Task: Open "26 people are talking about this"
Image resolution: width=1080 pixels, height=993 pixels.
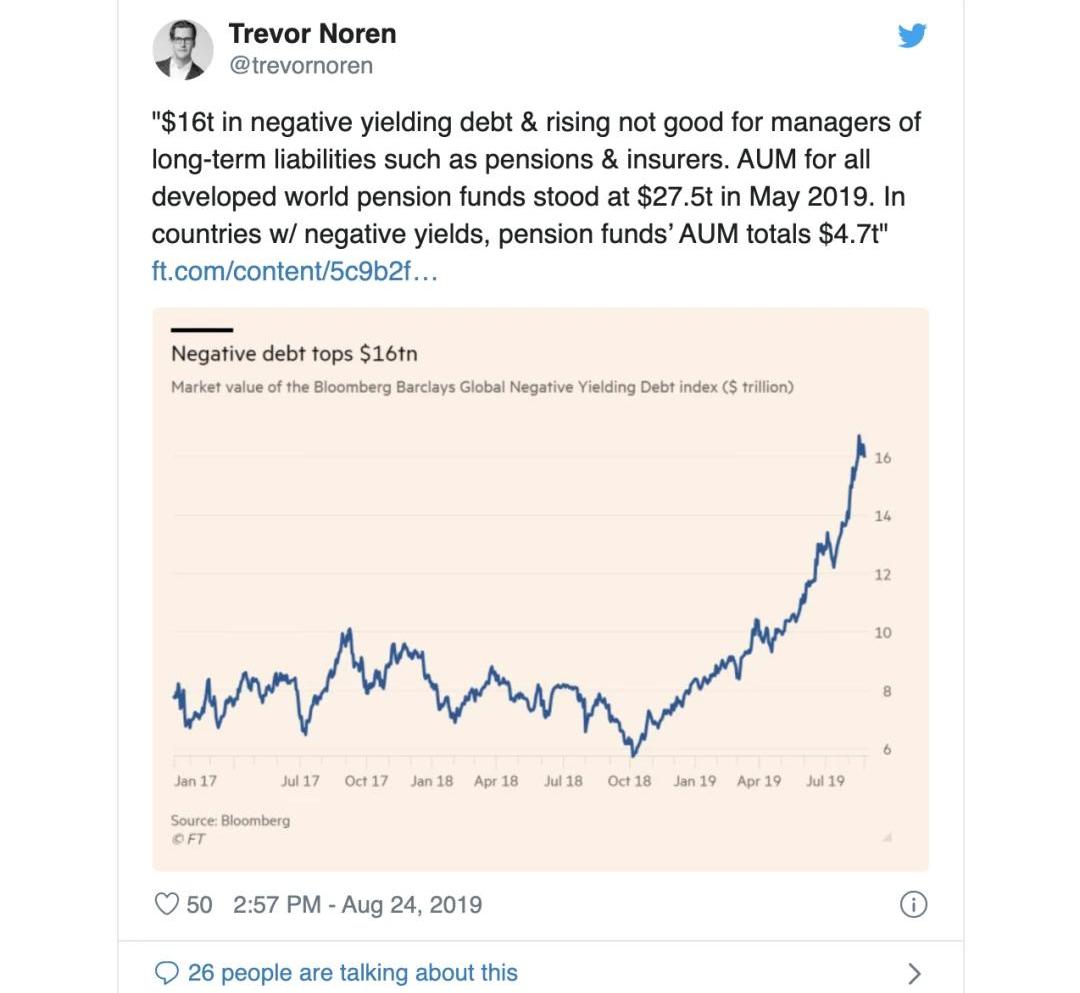Action: pyautogui.click(x=353, y=972)
